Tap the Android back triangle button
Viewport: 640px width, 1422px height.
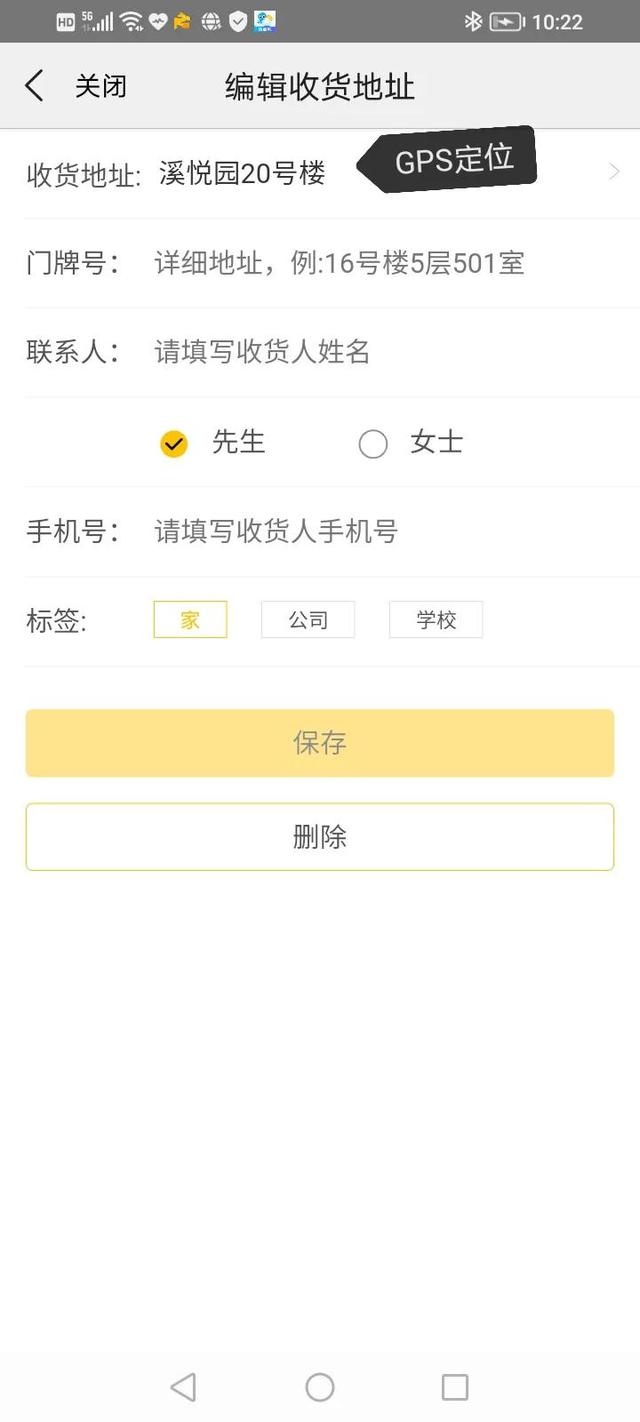click(x=181, y=1387)
